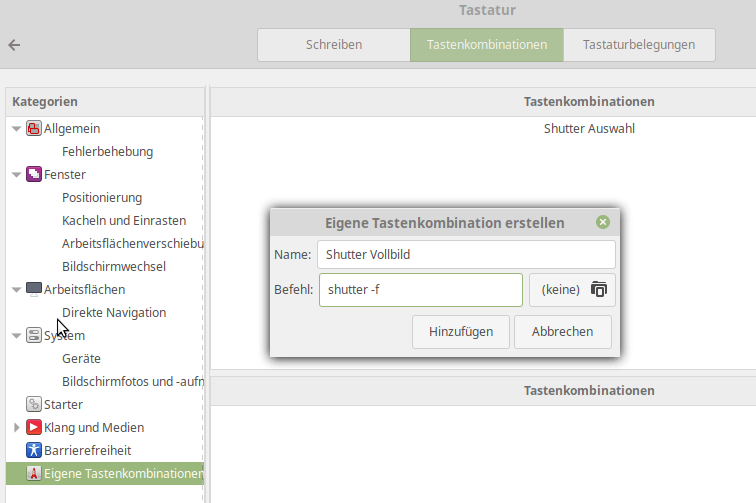
Task: Collapse the Fenster category
Action: pos(16,175)
